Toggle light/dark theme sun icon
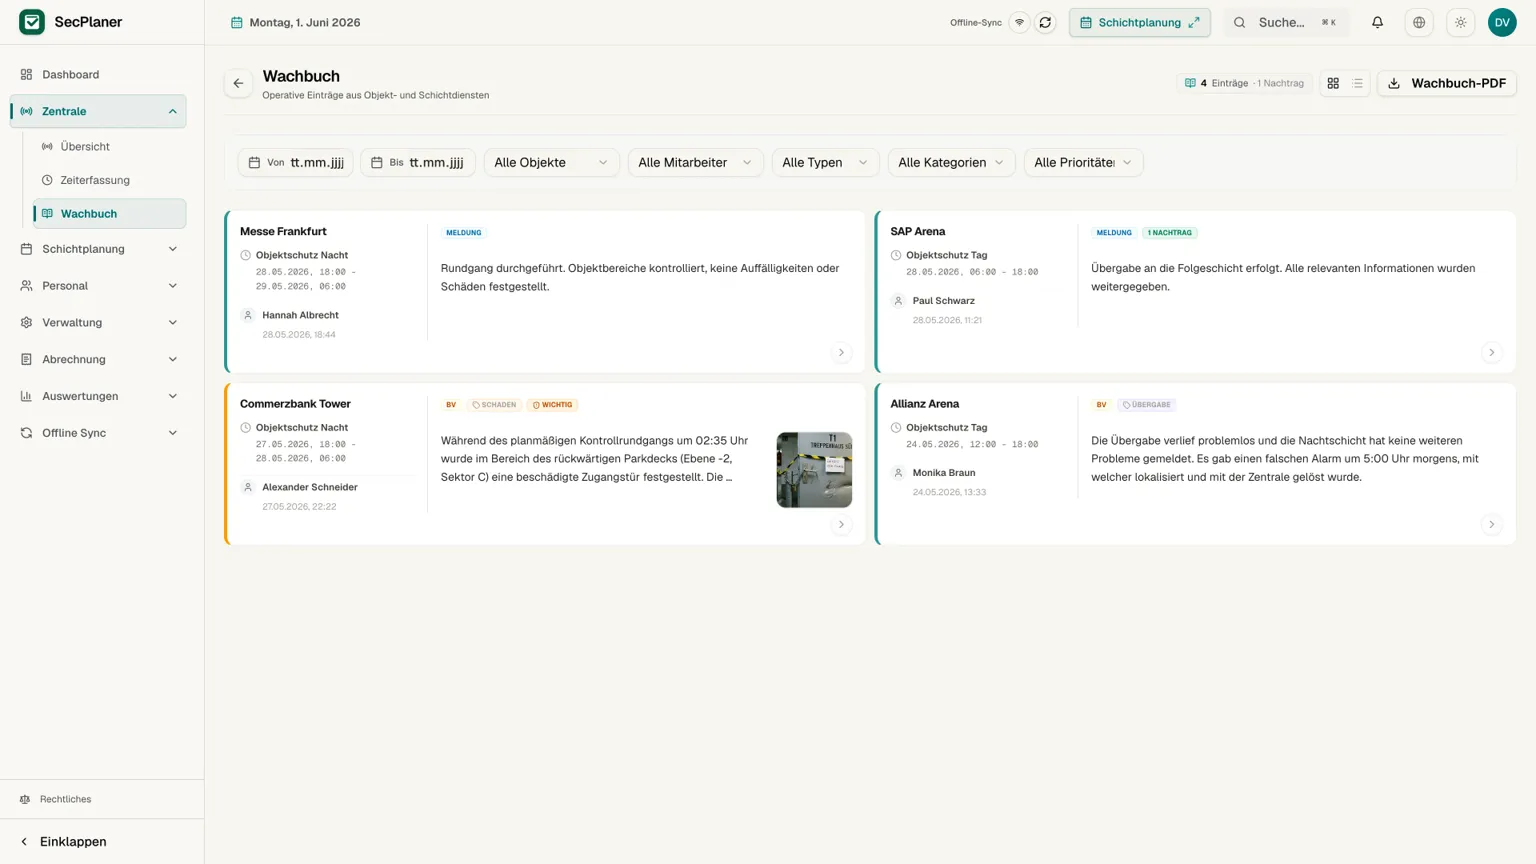1536x864 pixels. (1461, 22)
